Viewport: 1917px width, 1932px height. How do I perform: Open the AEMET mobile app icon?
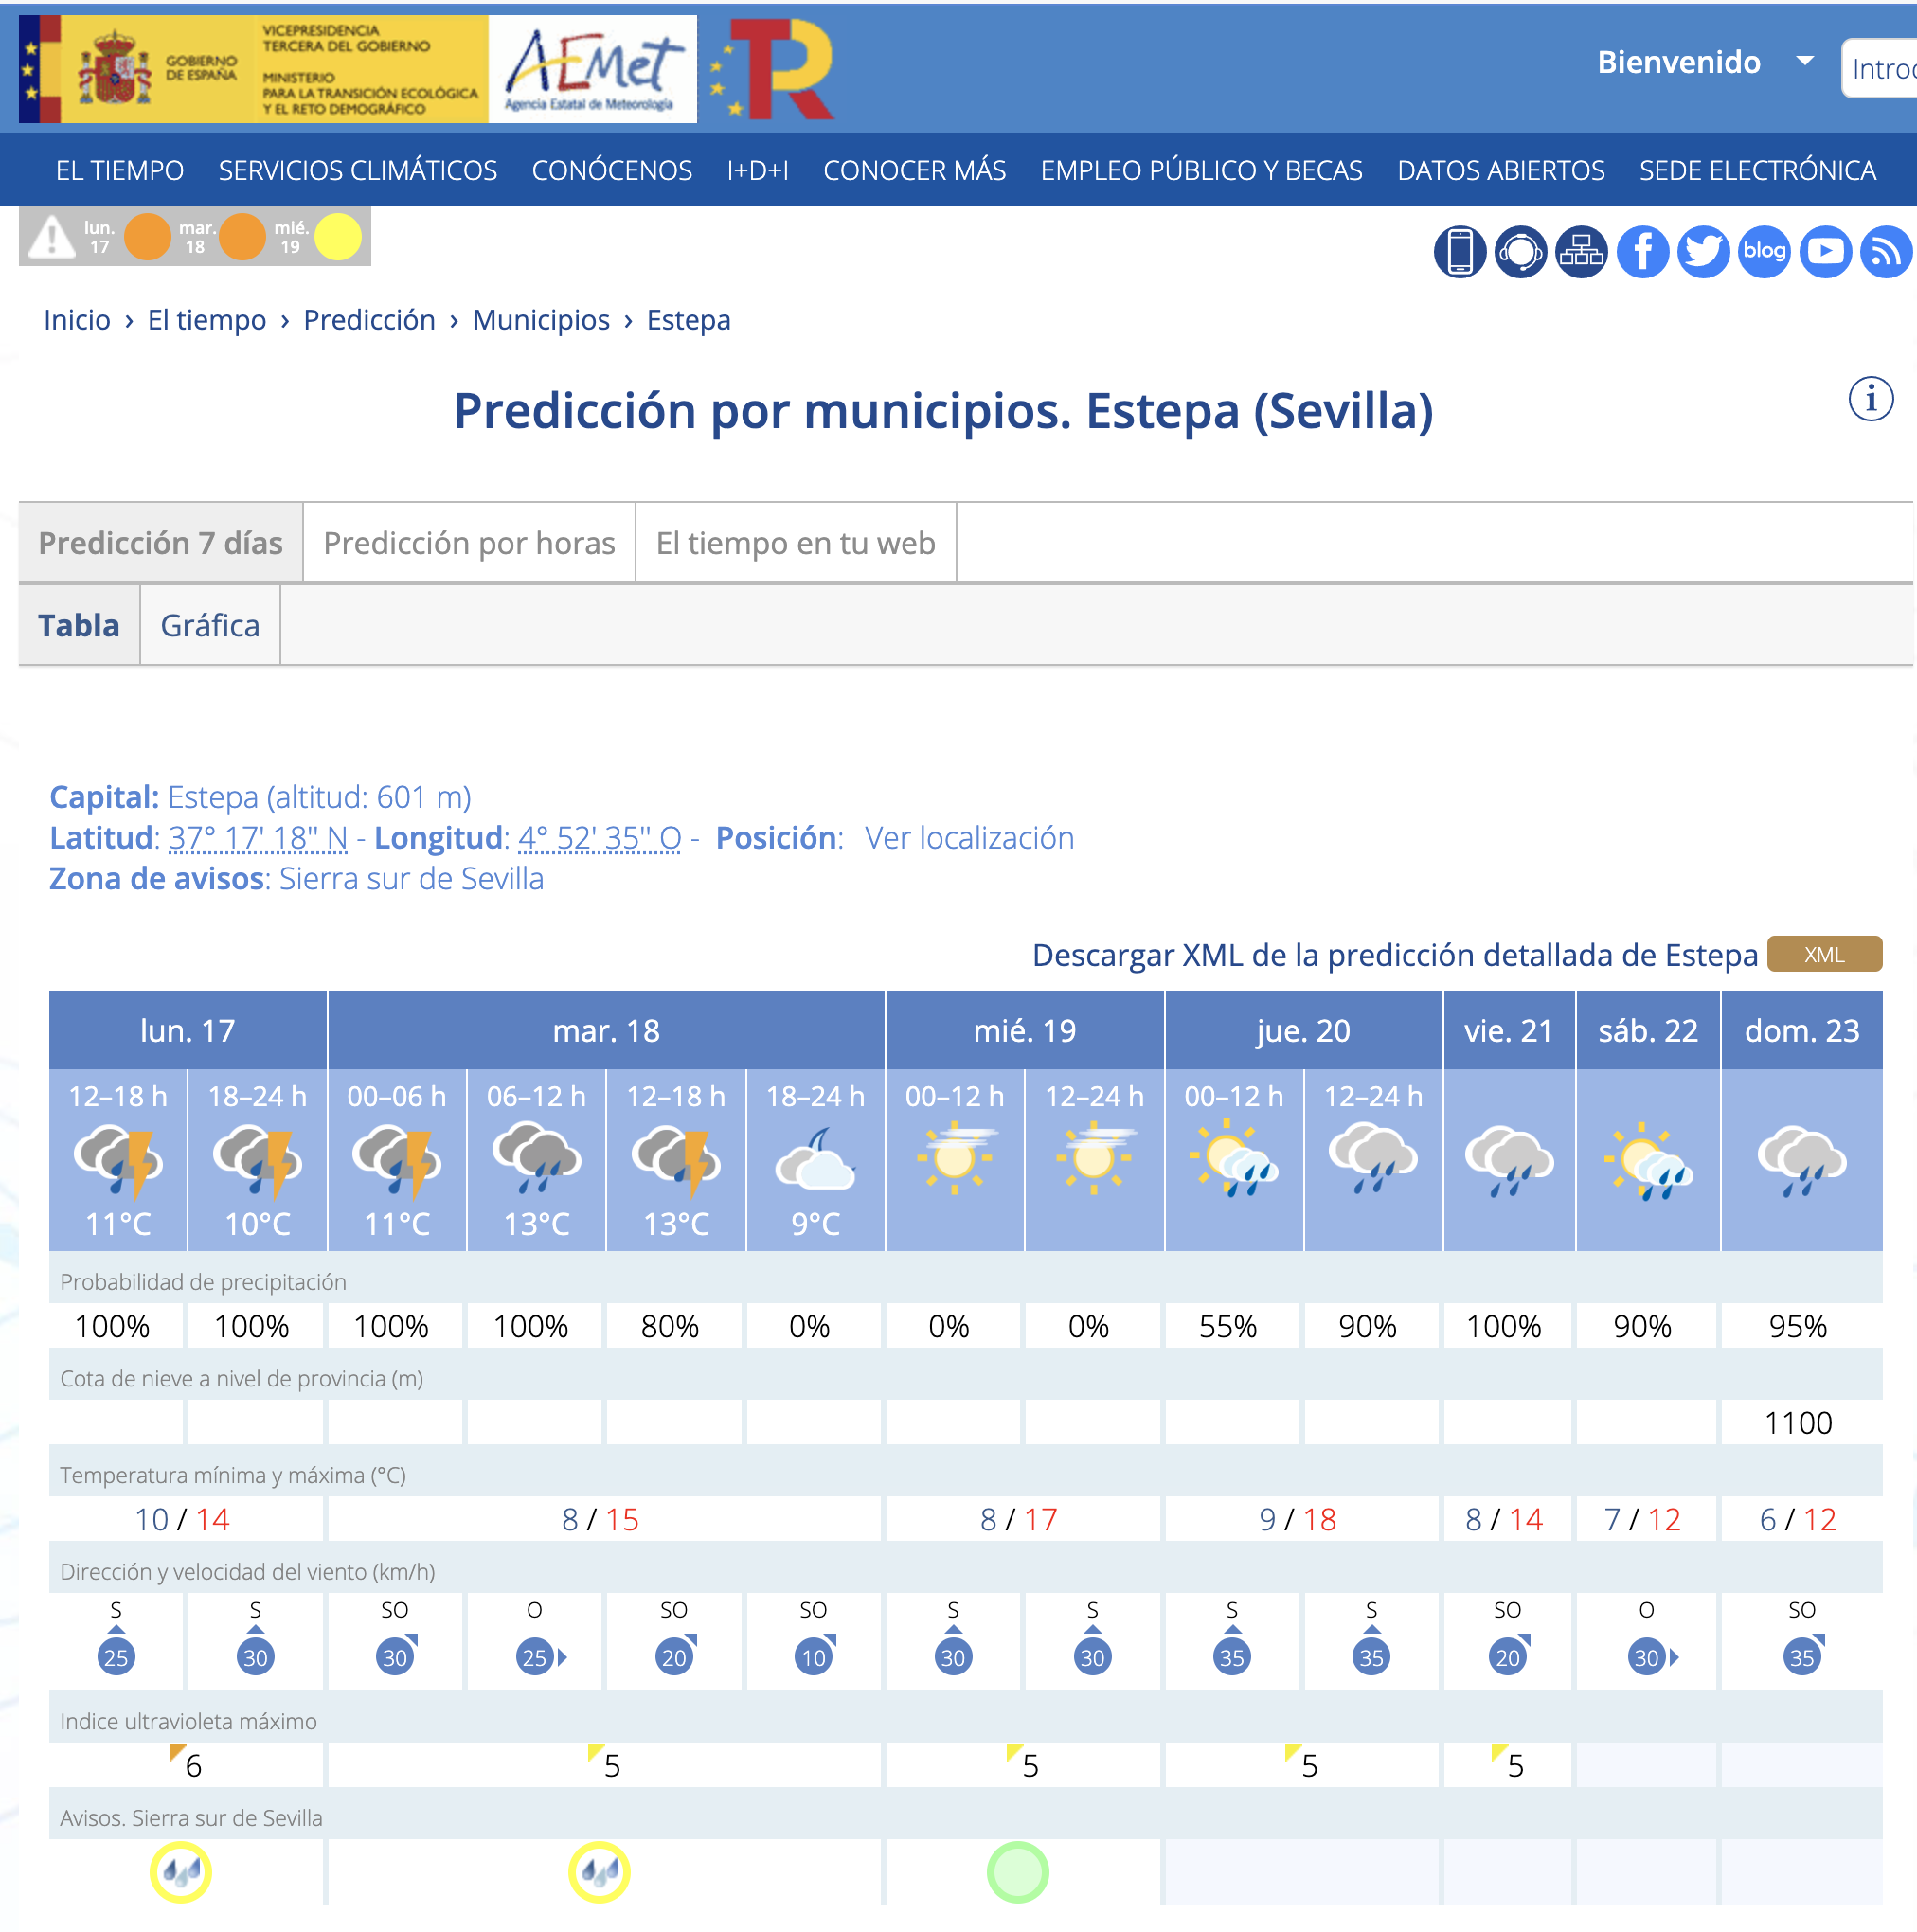[1458, 251]
